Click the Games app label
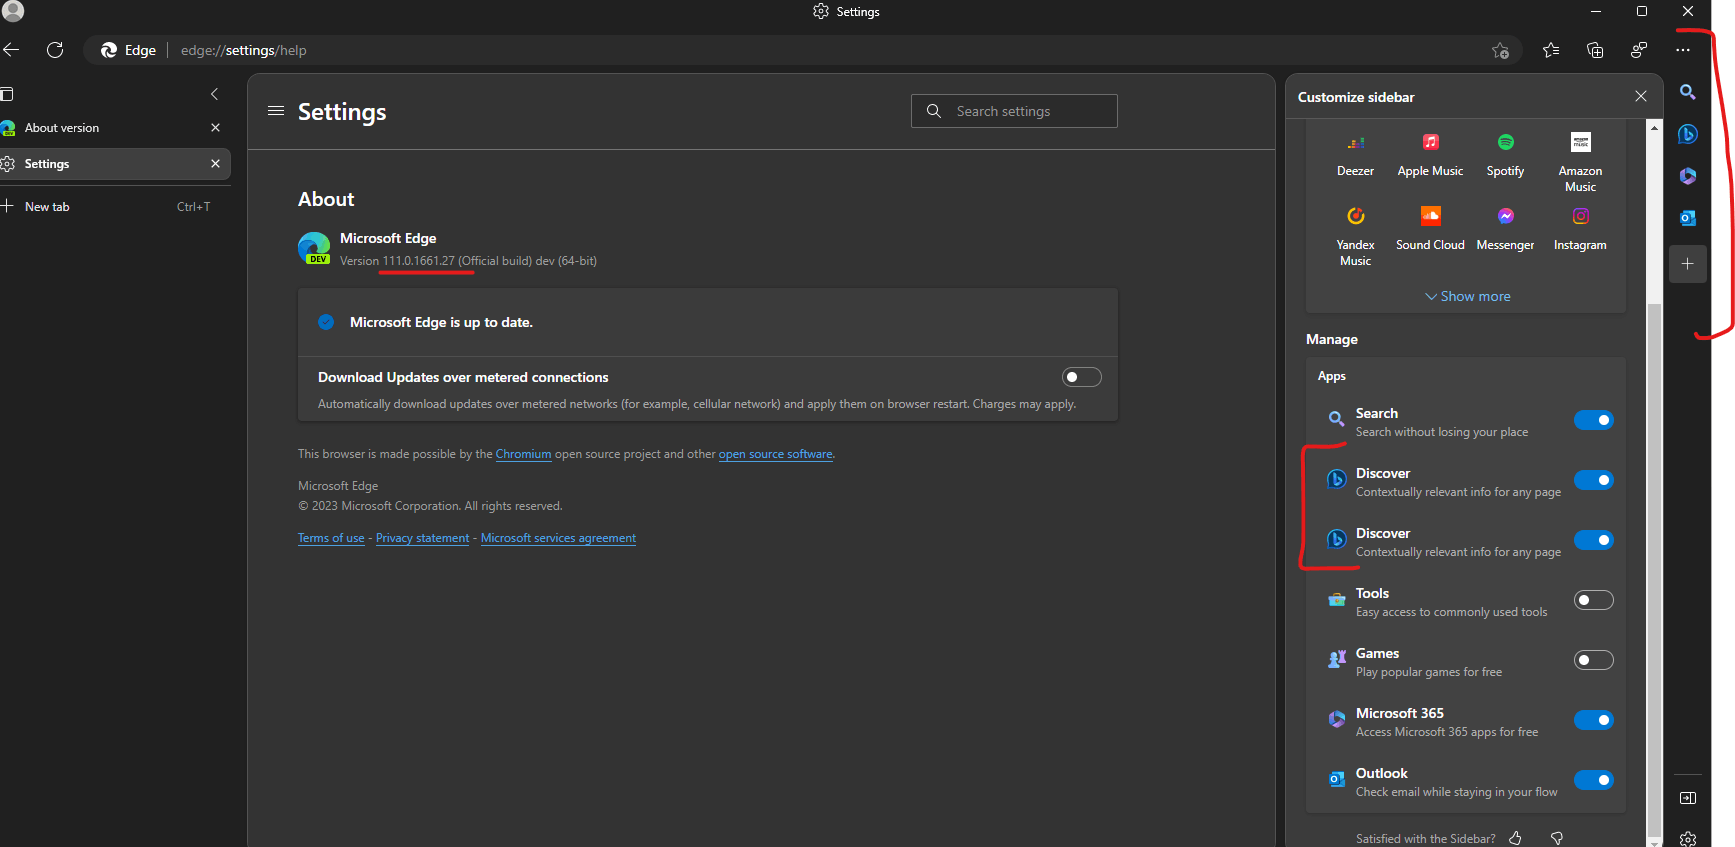 pyautogui.click(x=1377, y=653)
